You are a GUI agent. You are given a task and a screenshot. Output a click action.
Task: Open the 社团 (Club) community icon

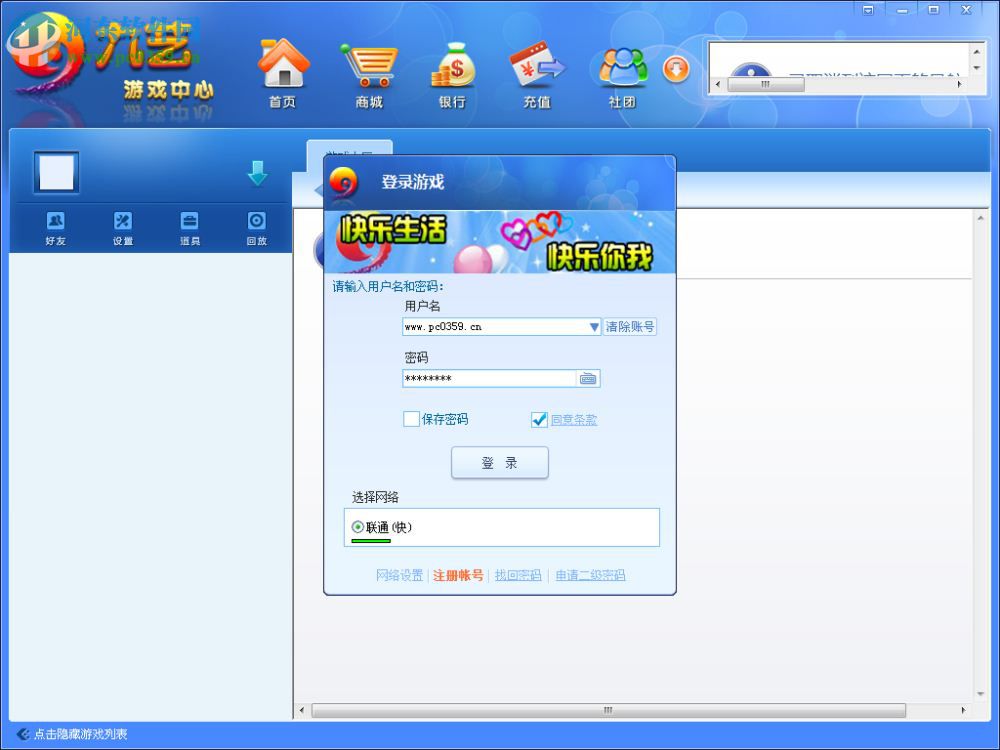[622, 65]
